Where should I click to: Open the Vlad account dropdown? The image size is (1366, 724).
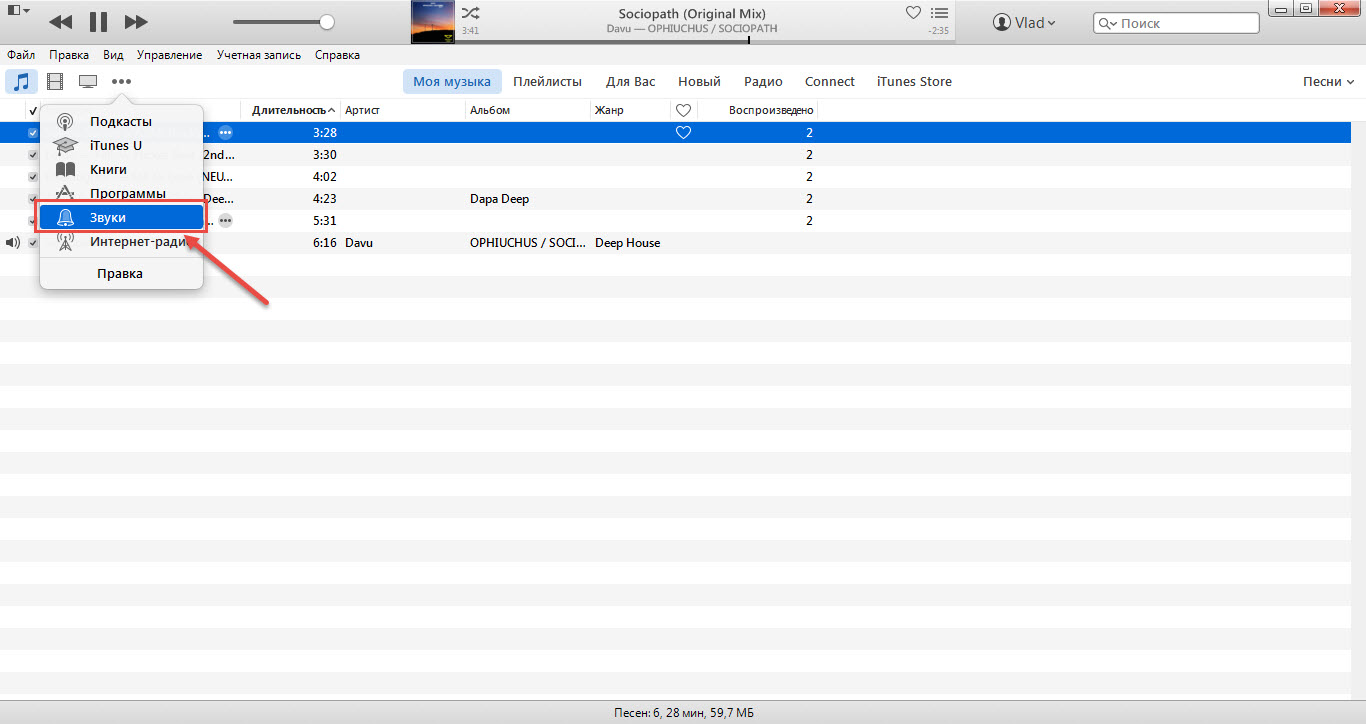coord(1025,22)
